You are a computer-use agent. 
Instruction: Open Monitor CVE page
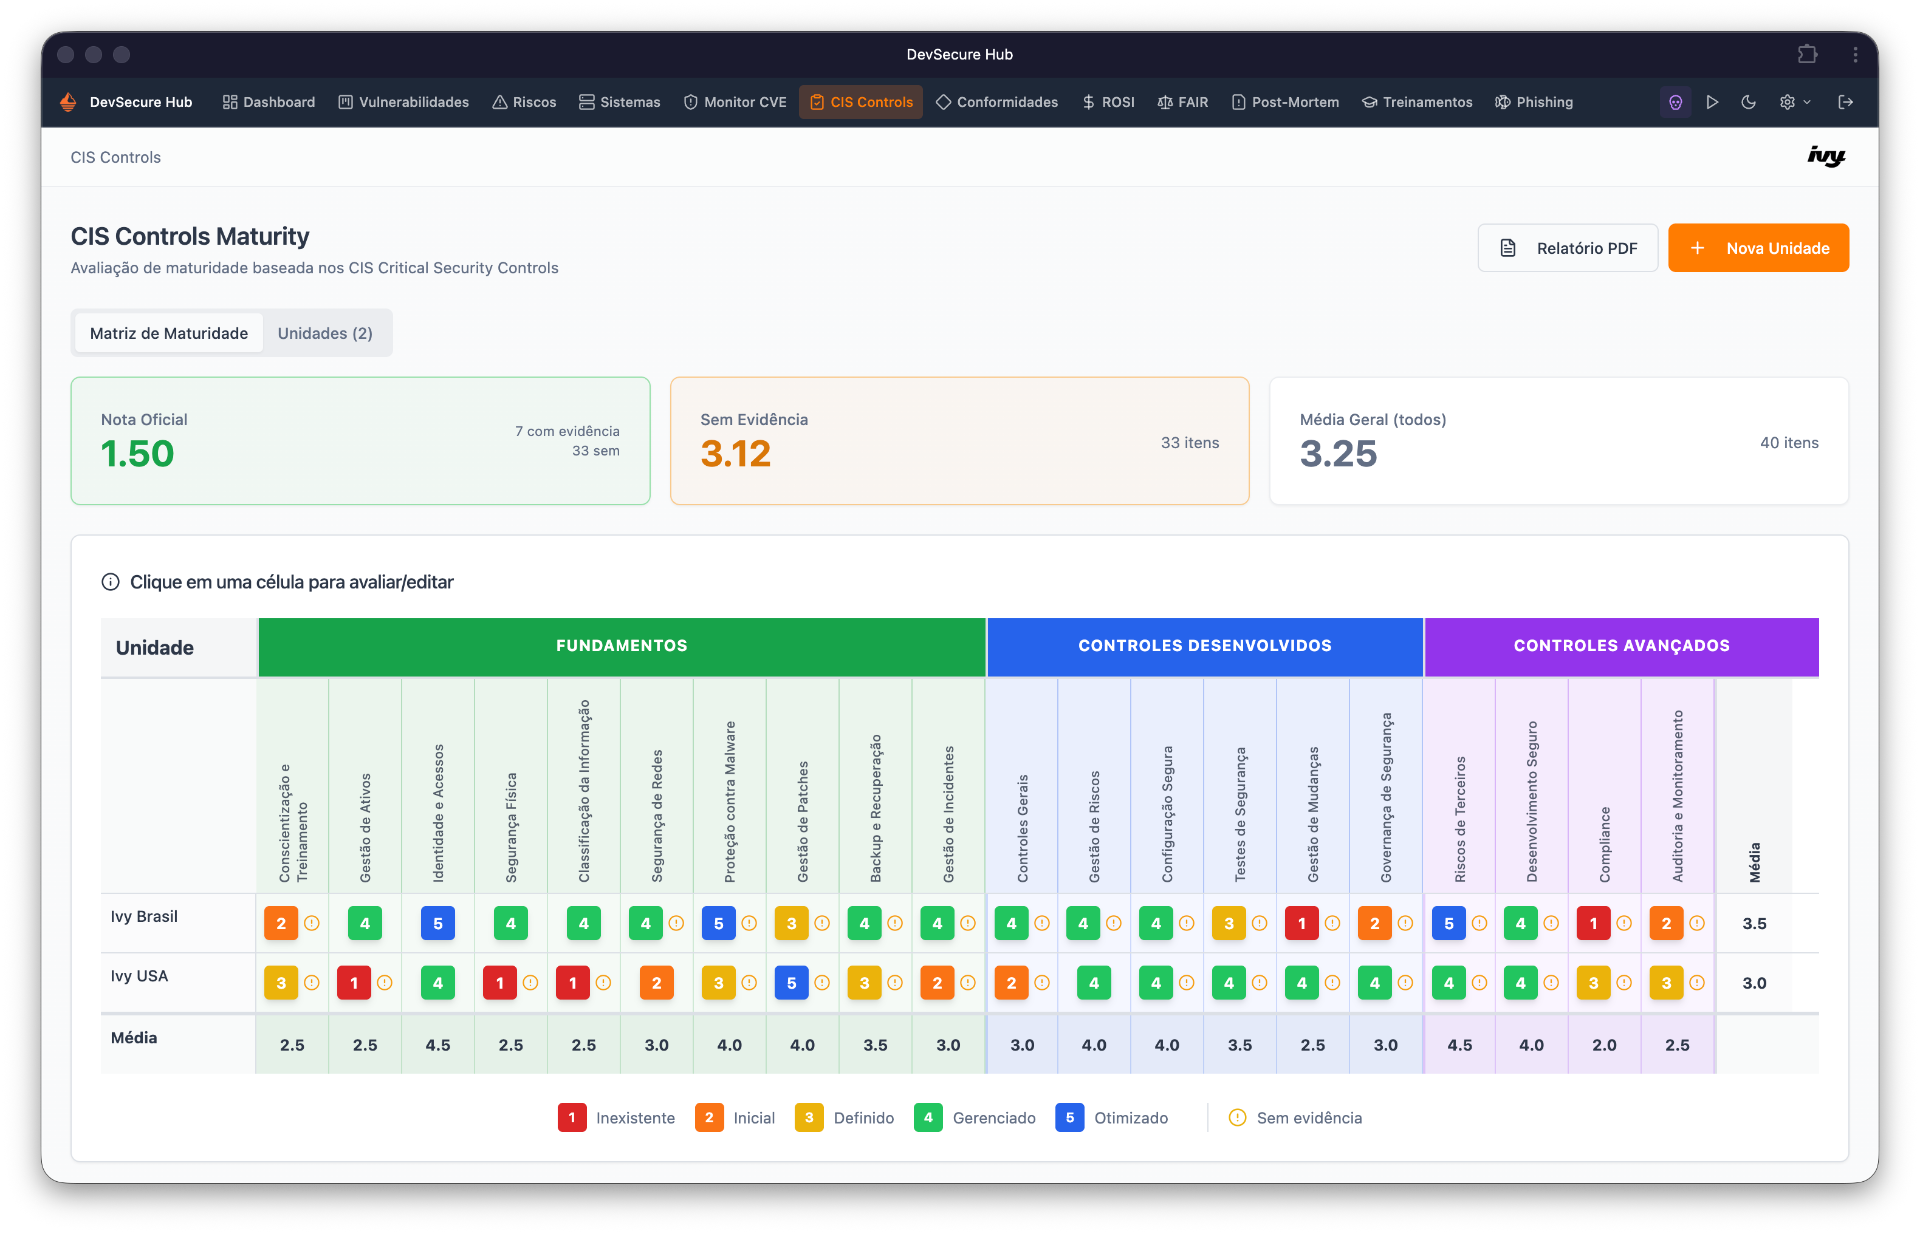click(x=735, y=102)
